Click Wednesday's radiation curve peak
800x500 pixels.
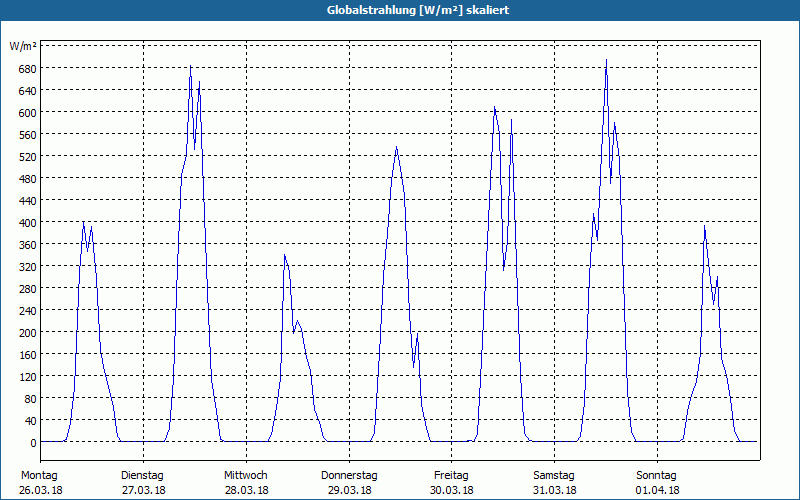[285, 255]
